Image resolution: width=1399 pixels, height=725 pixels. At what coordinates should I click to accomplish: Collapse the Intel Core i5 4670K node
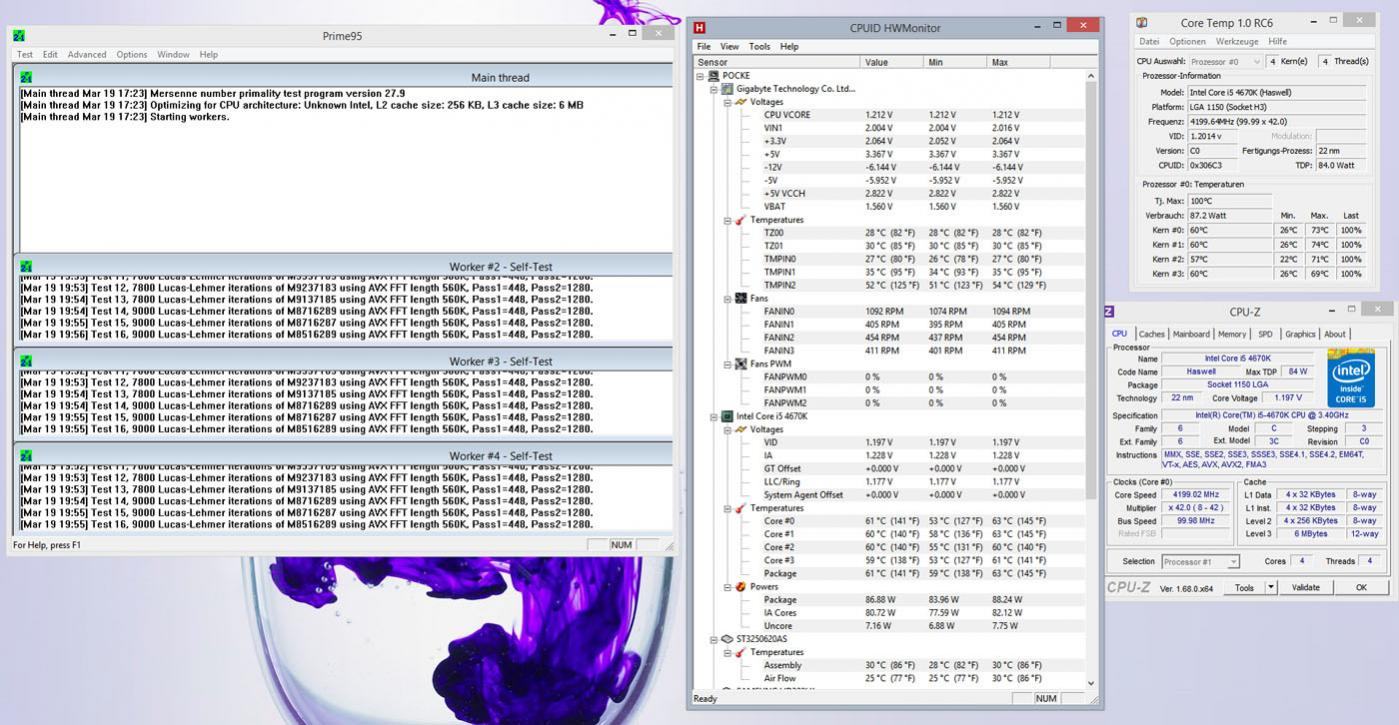714,416
